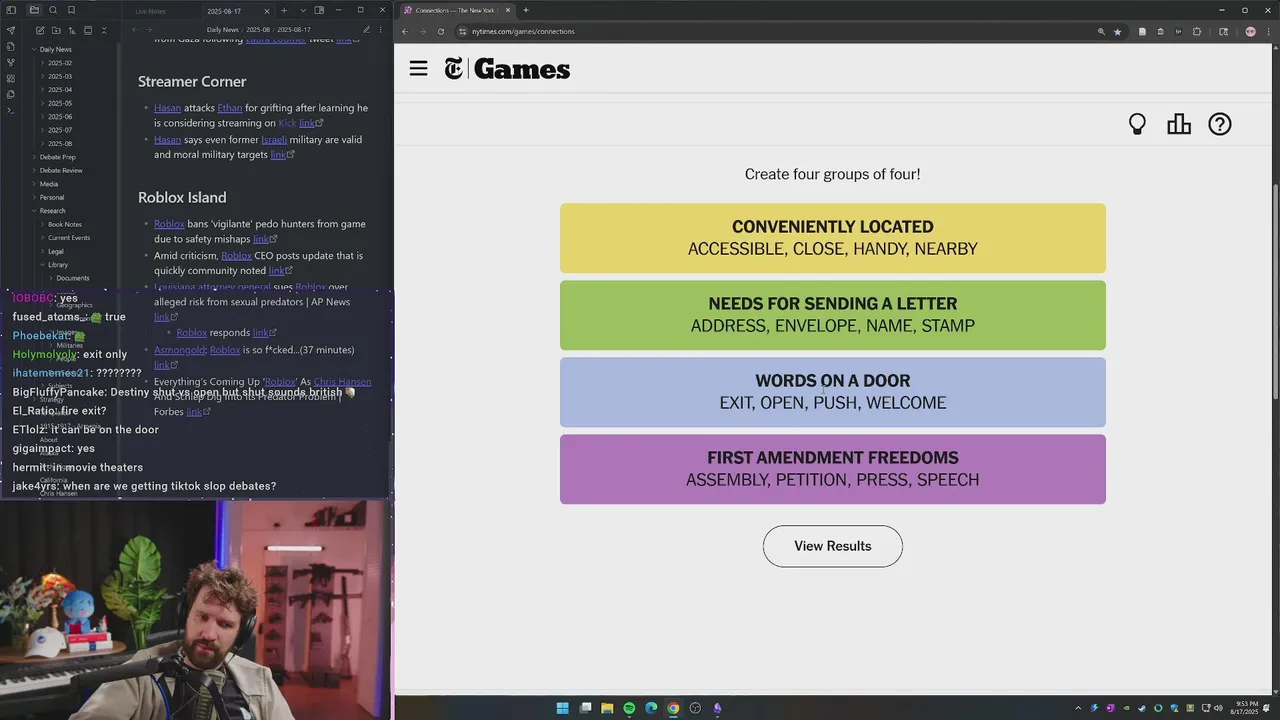Image resolution: width=1280 pixels, height=720 pixels.
Task: Open the Israeli link in the note
Action: 273,140
